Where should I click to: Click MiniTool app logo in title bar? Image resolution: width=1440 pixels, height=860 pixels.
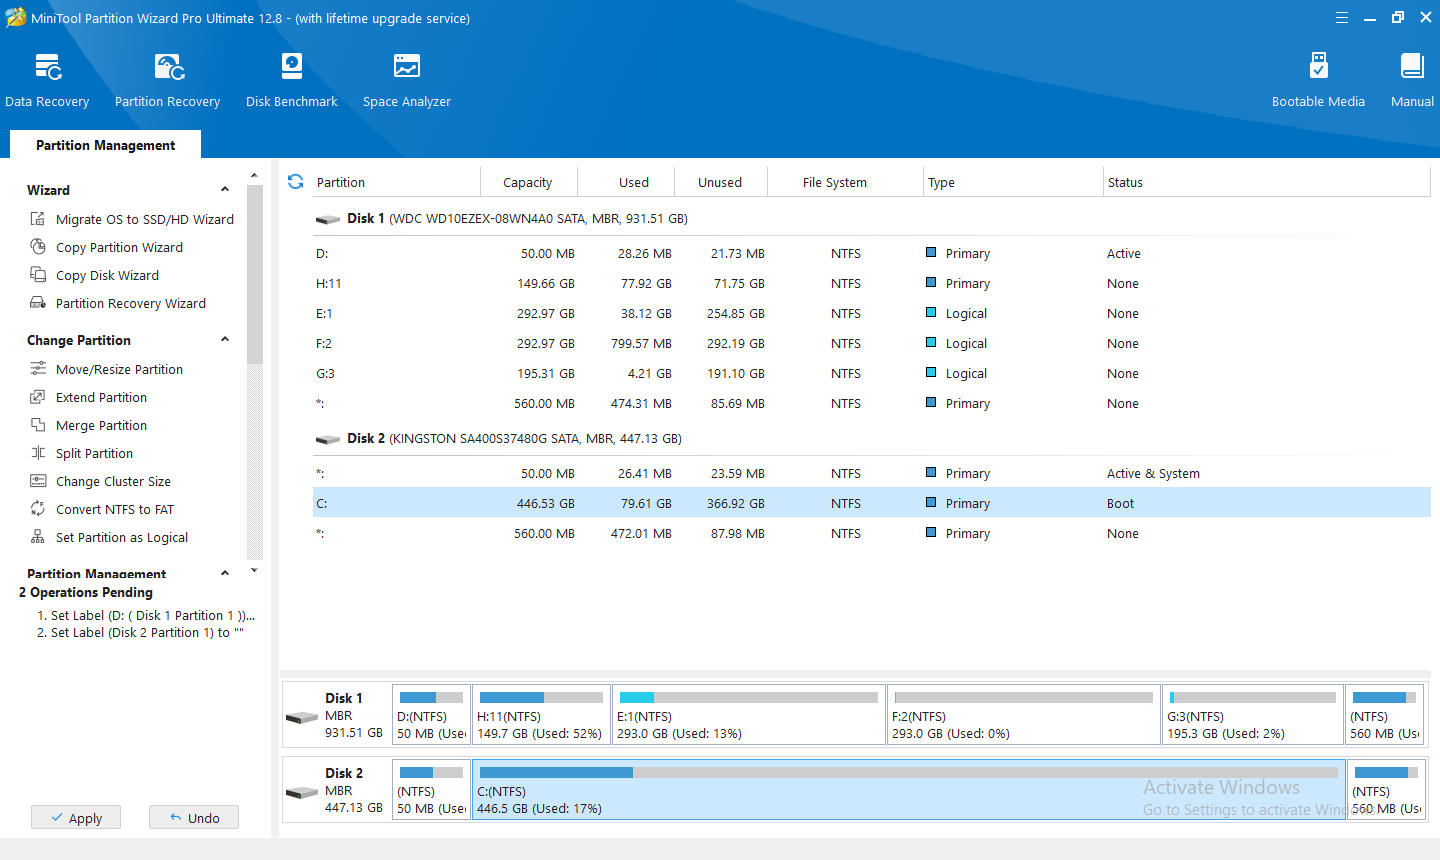point(16,17)
